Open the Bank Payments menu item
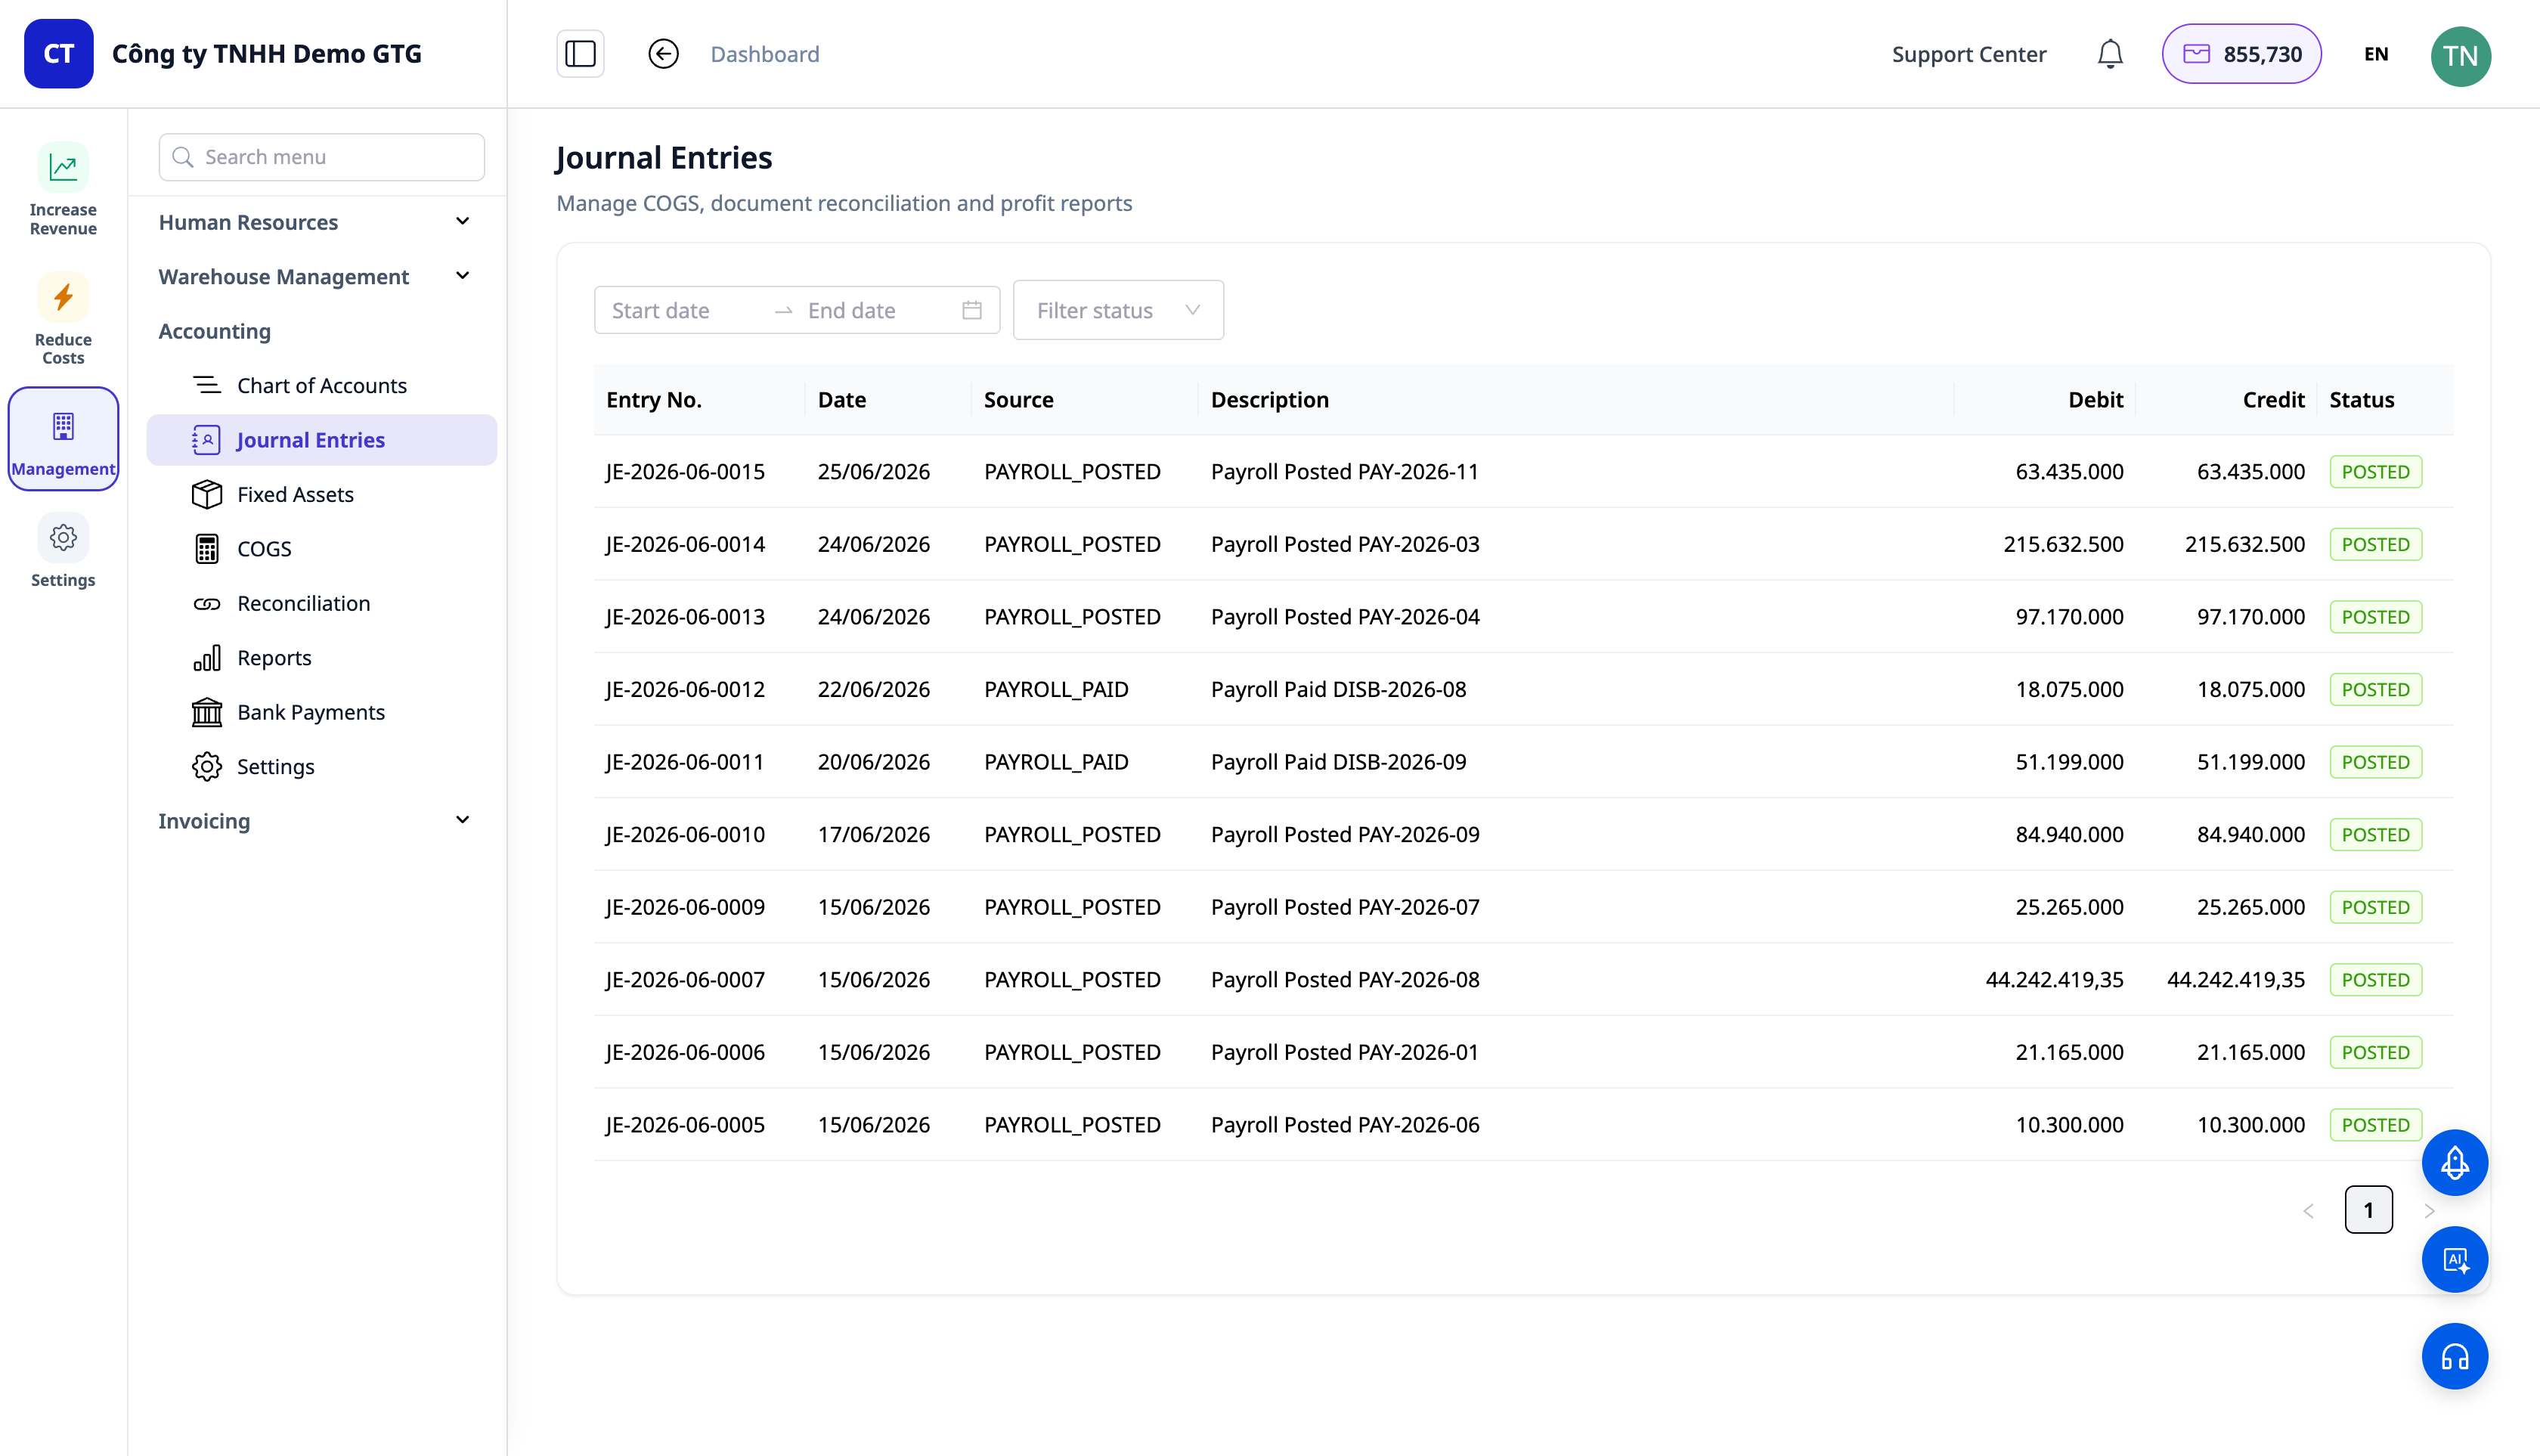Screen dimensions: 2540x1456 [321, 712]
